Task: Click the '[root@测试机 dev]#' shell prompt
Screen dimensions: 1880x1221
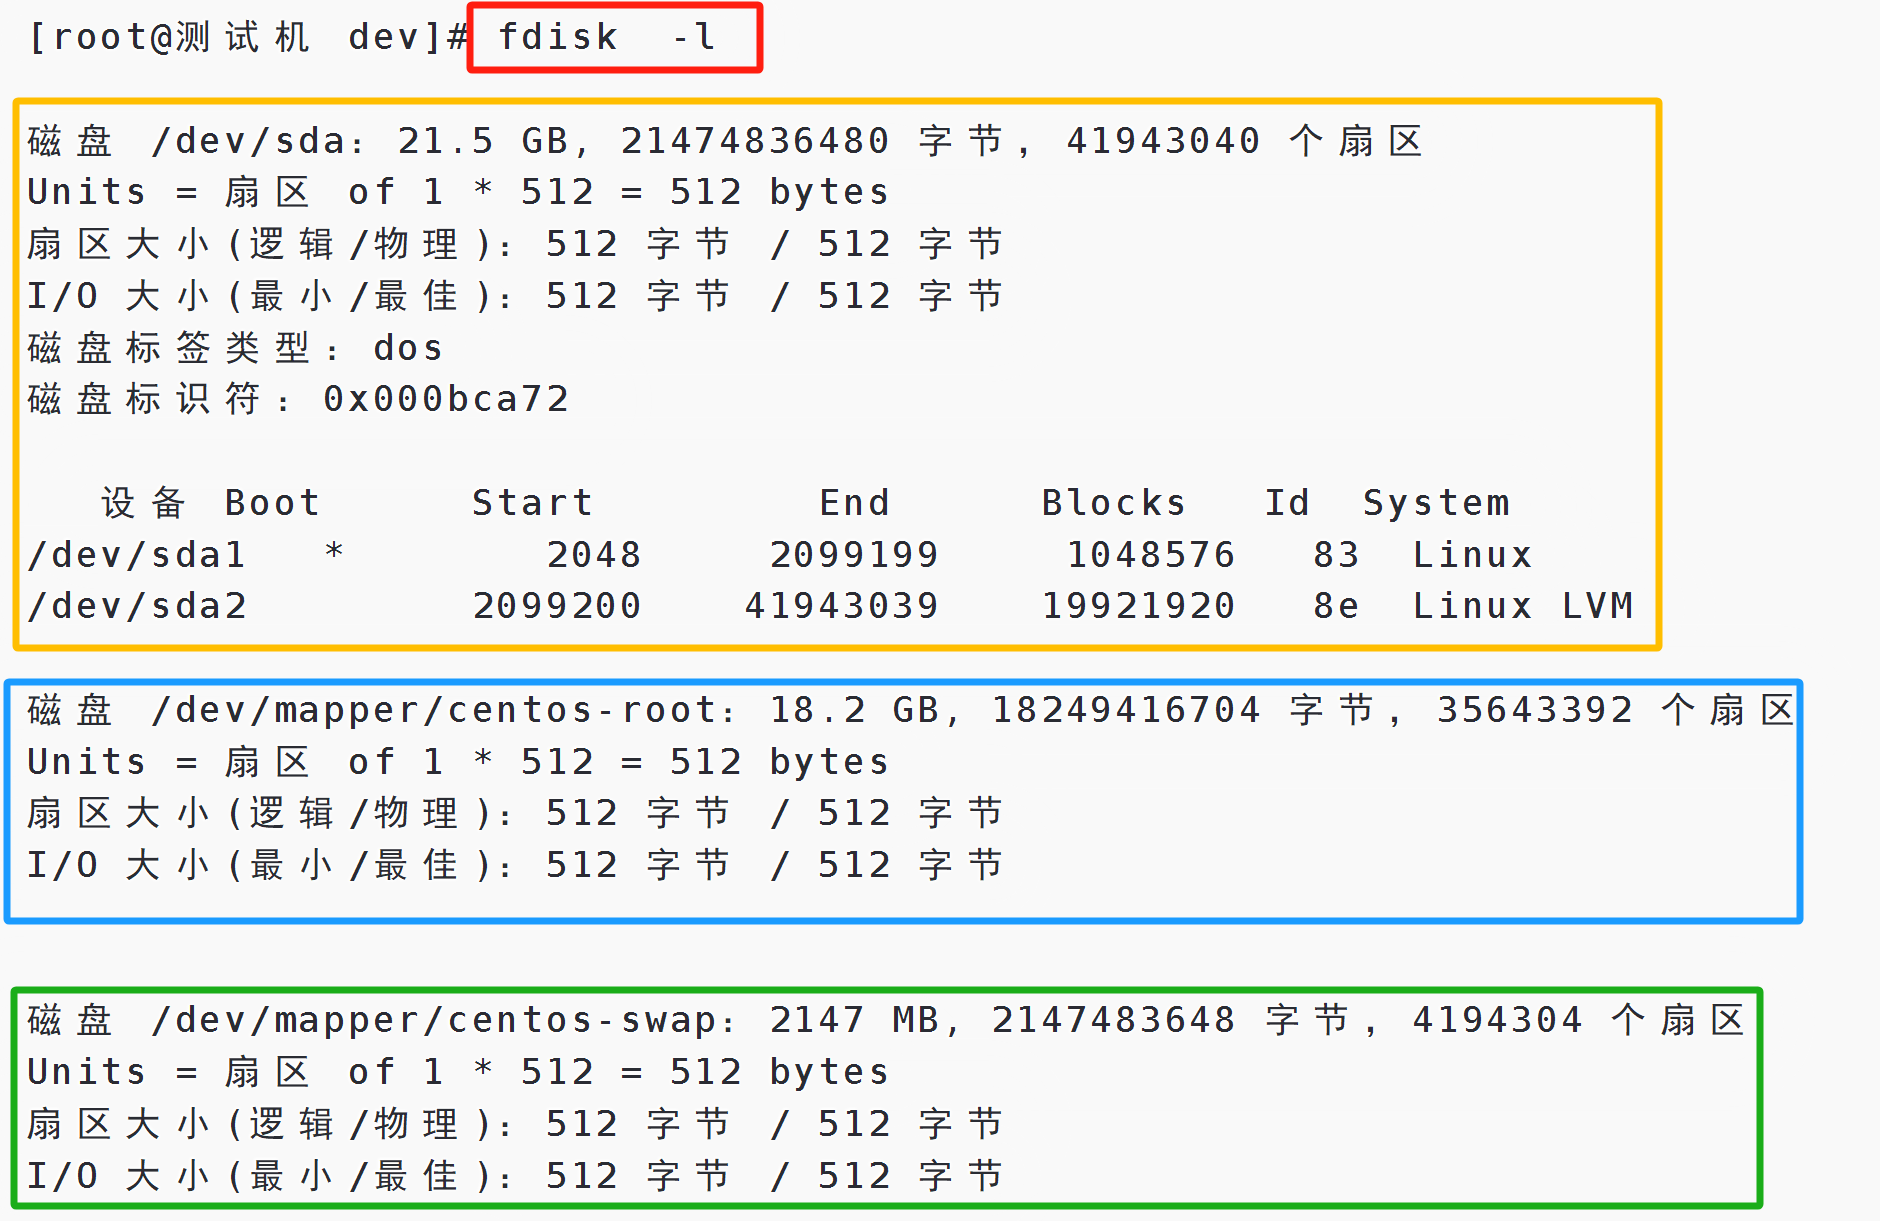Action: coord(248,38)
